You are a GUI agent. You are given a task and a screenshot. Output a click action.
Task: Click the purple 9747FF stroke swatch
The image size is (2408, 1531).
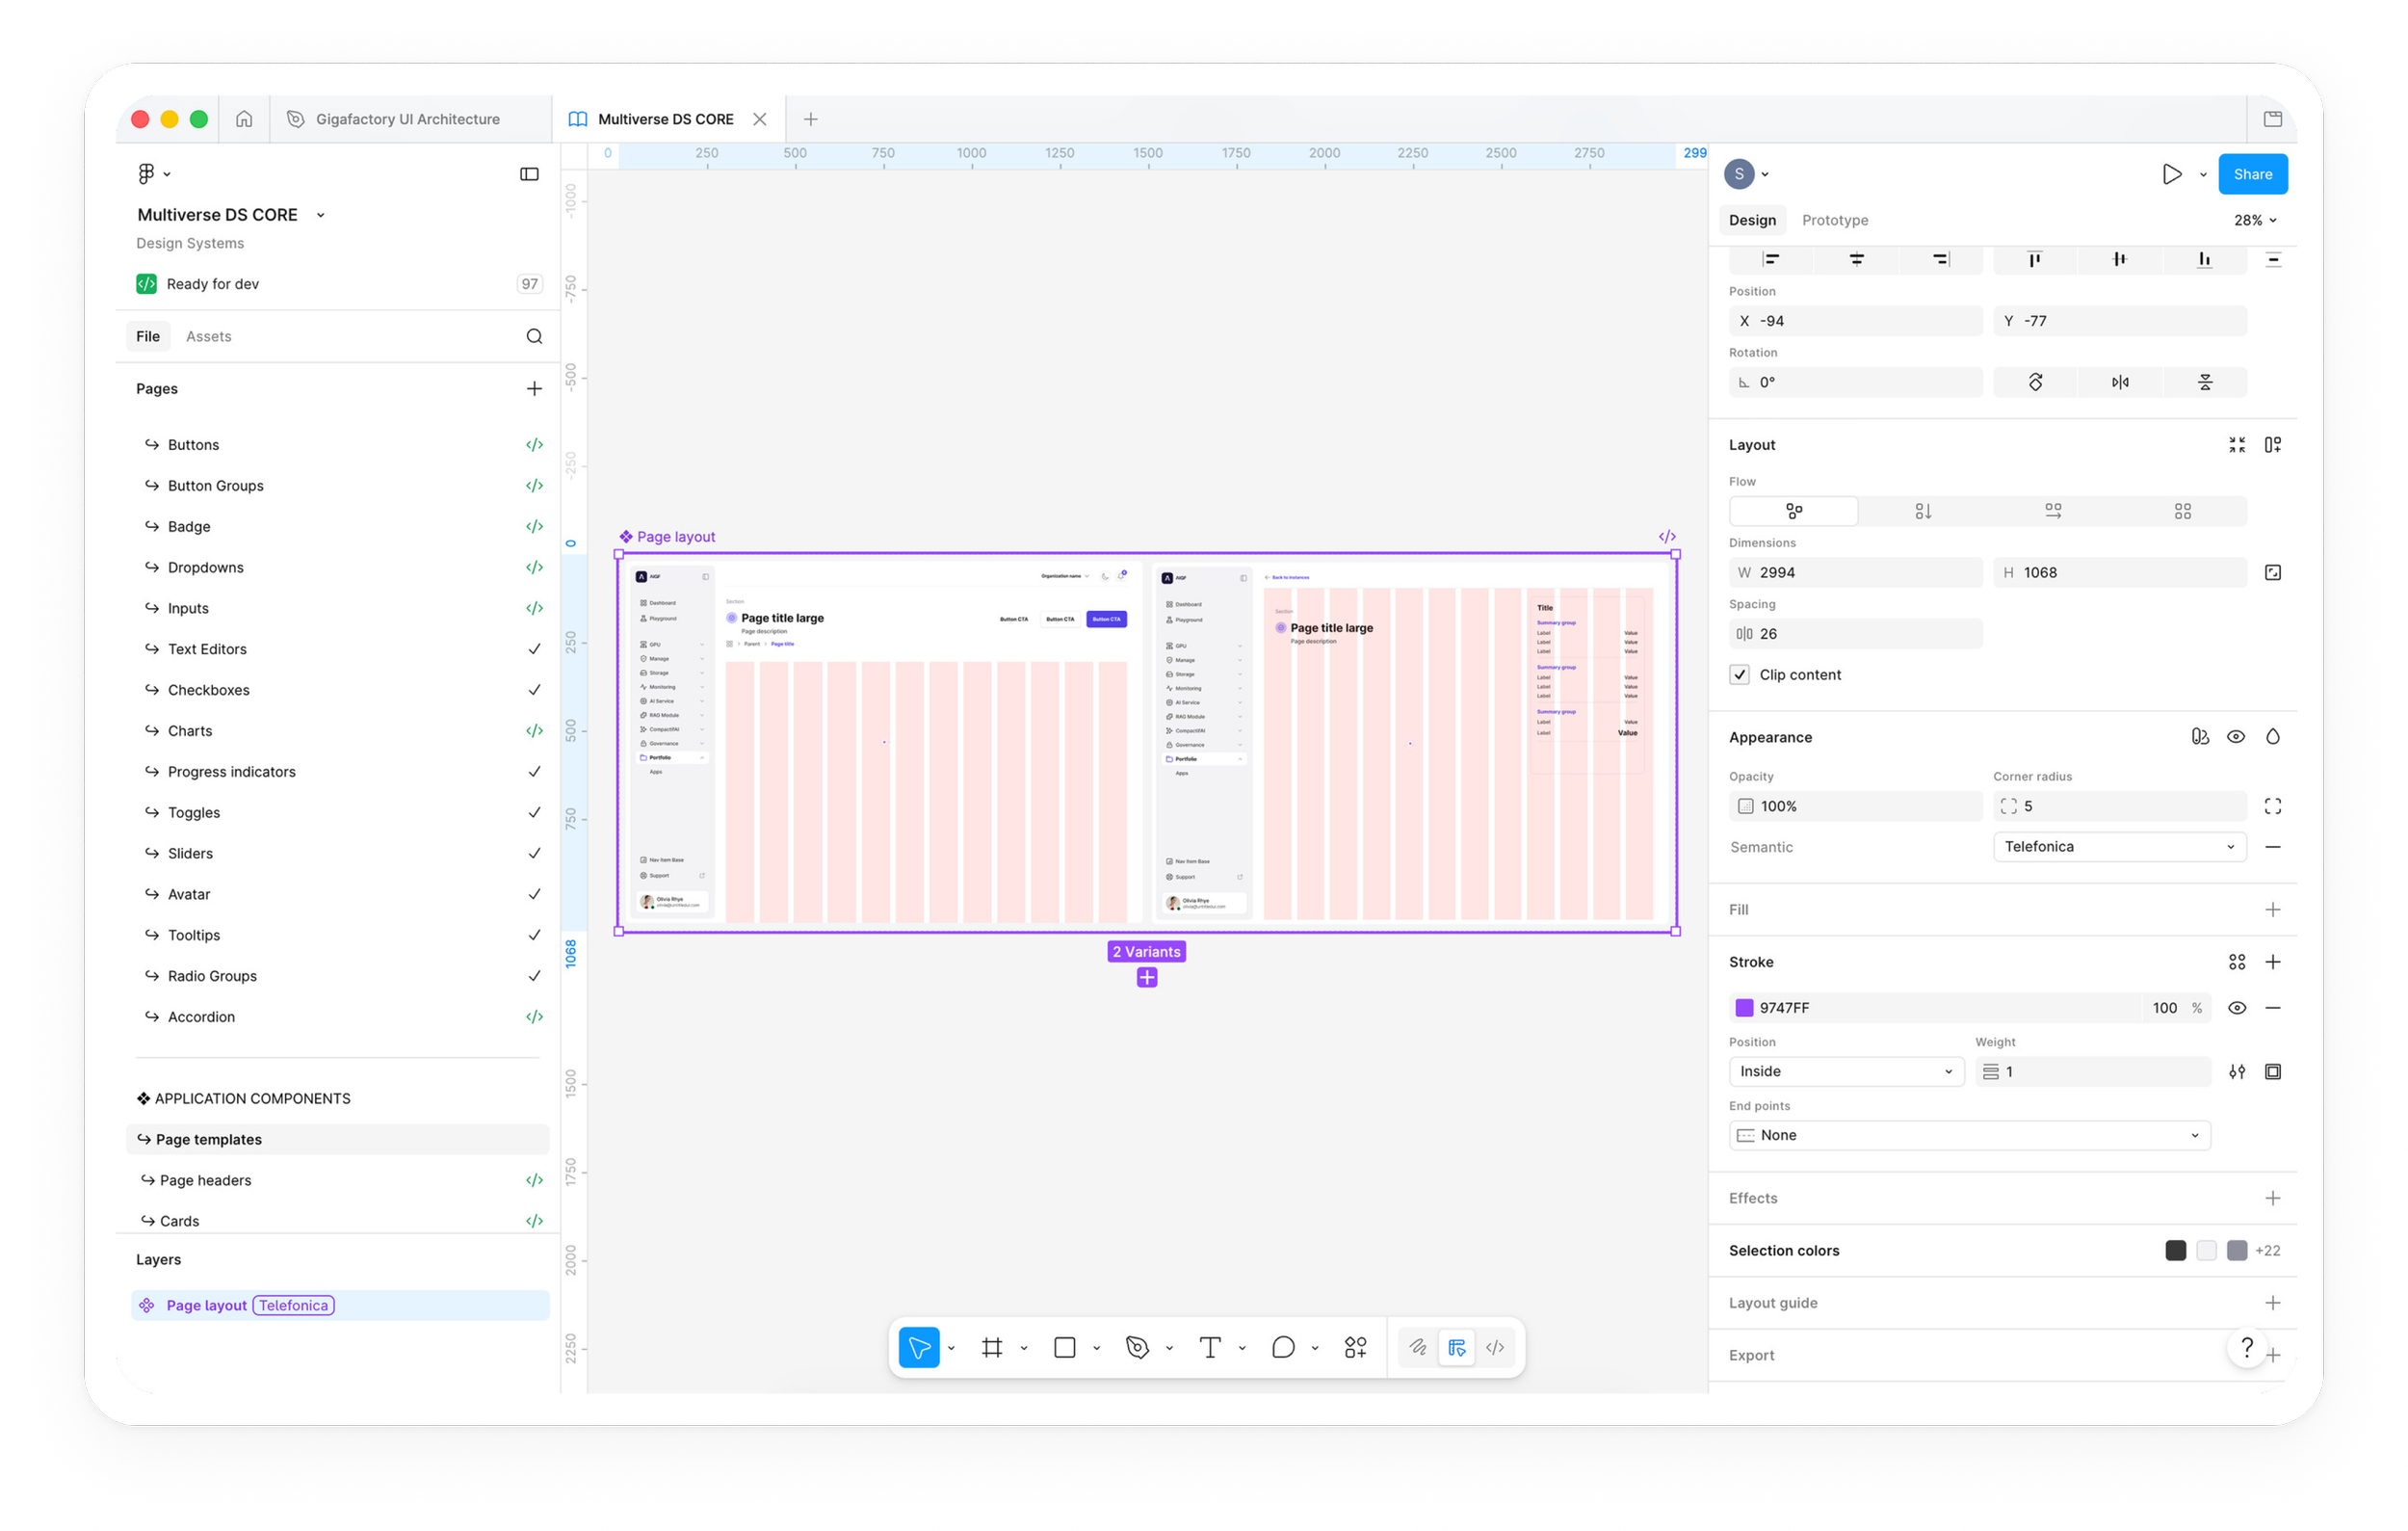(1744, 1008)
